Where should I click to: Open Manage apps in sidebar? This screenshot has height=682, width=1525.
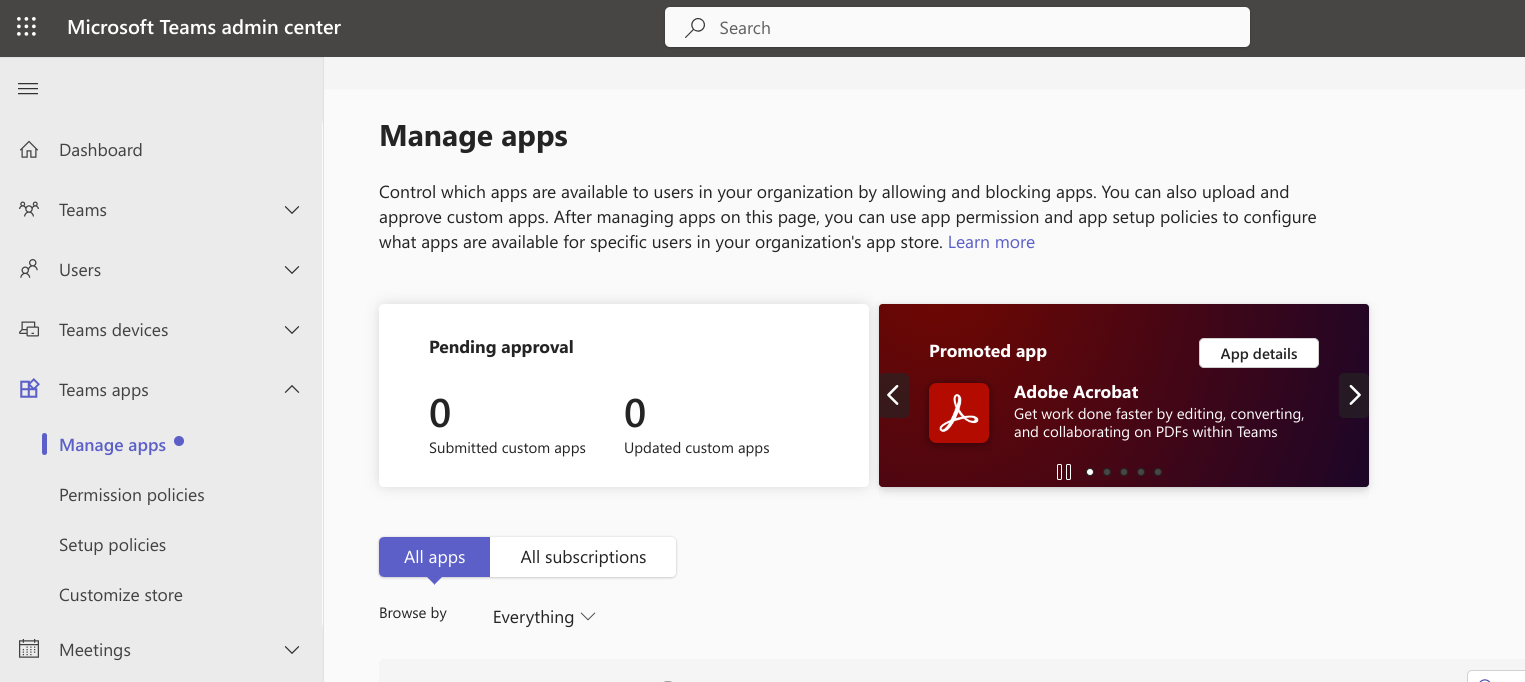(x=113, y=445)
